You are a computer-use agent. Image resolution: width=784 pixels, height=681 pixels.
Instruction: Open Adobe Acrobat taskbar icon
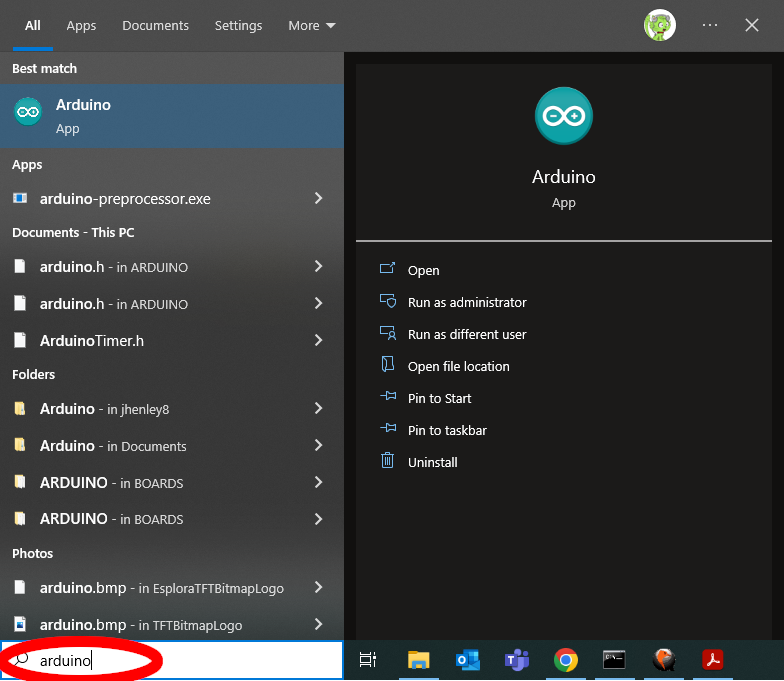tap(712, 660)
